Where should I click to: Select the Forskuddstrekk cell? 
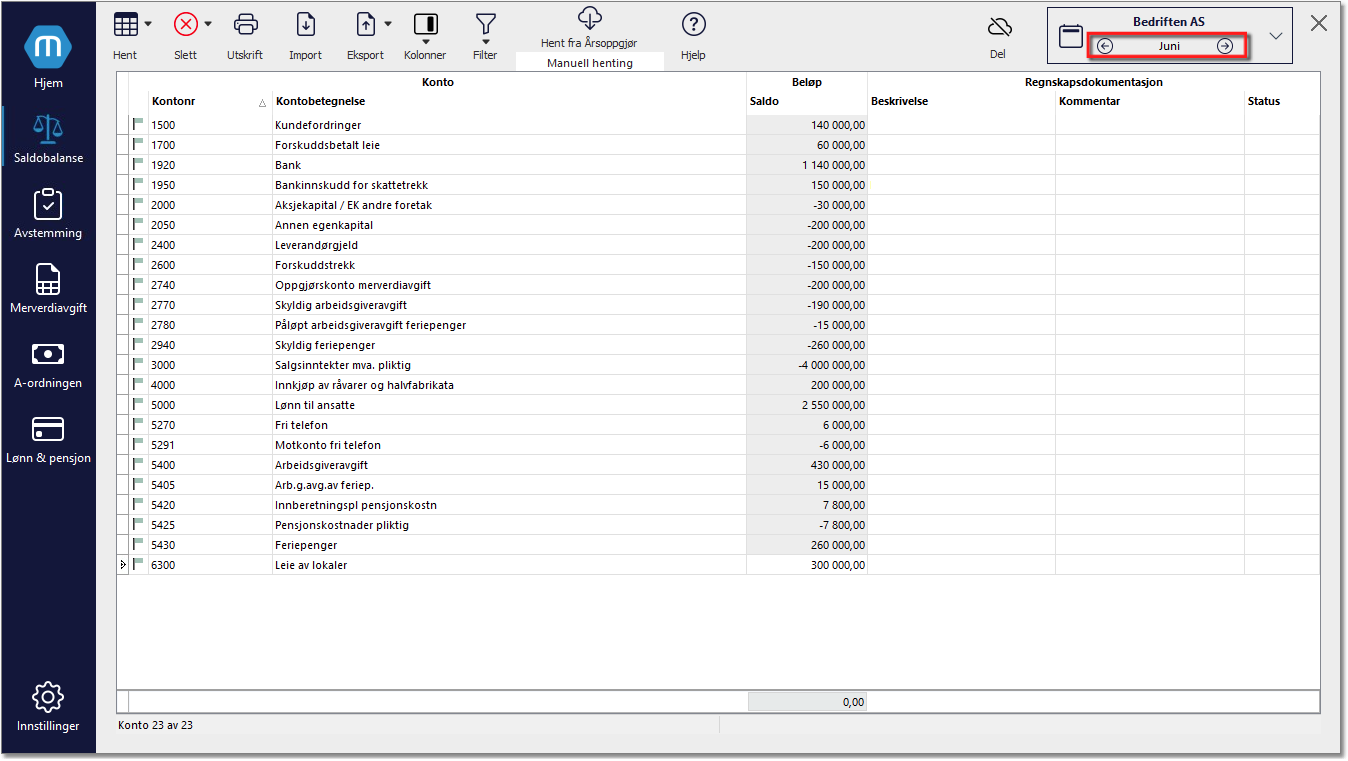click(x=509, y=265)
